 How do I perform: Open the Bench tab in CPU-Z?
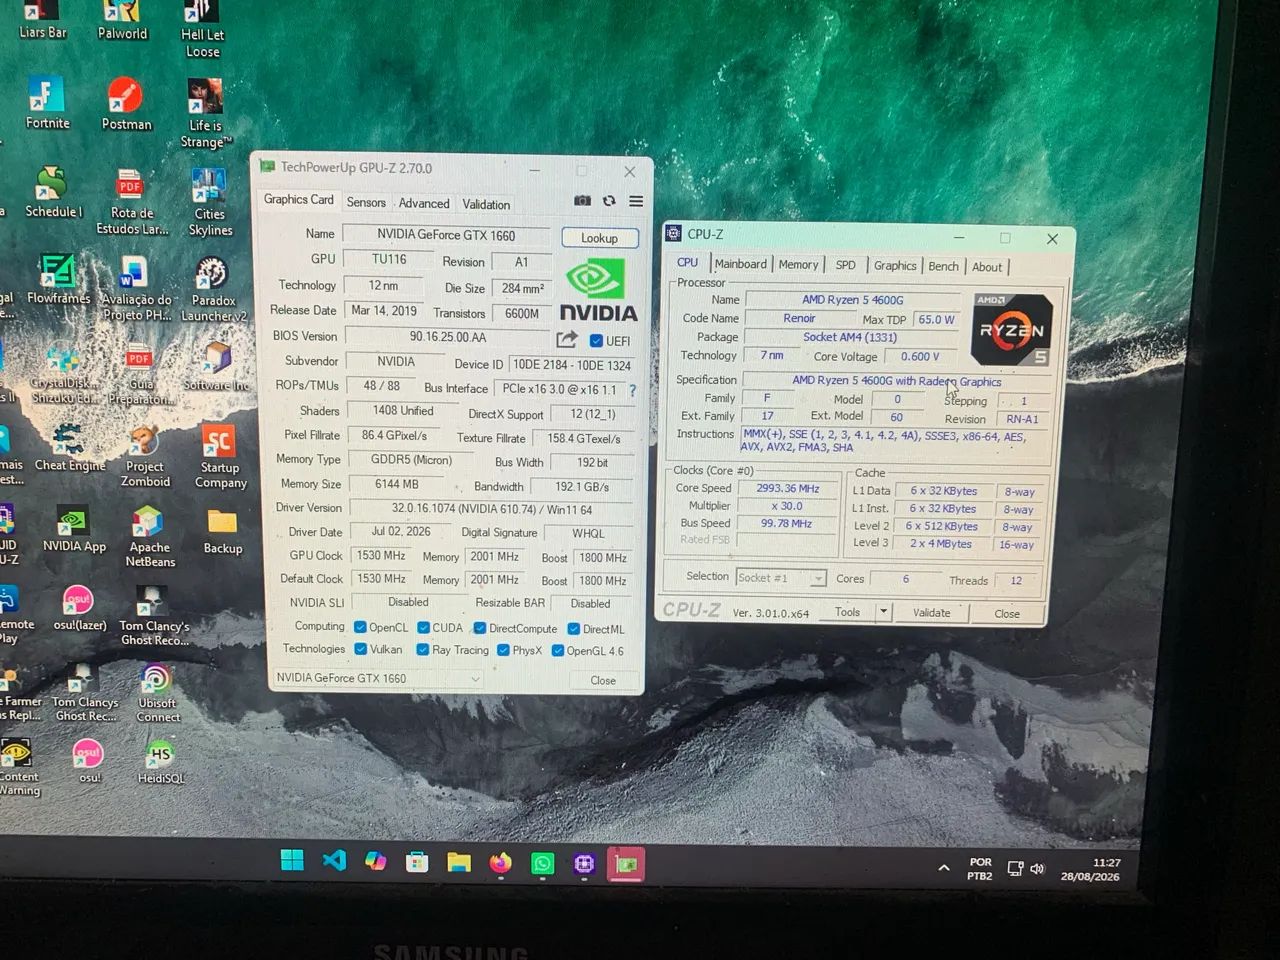coord(943,266)
